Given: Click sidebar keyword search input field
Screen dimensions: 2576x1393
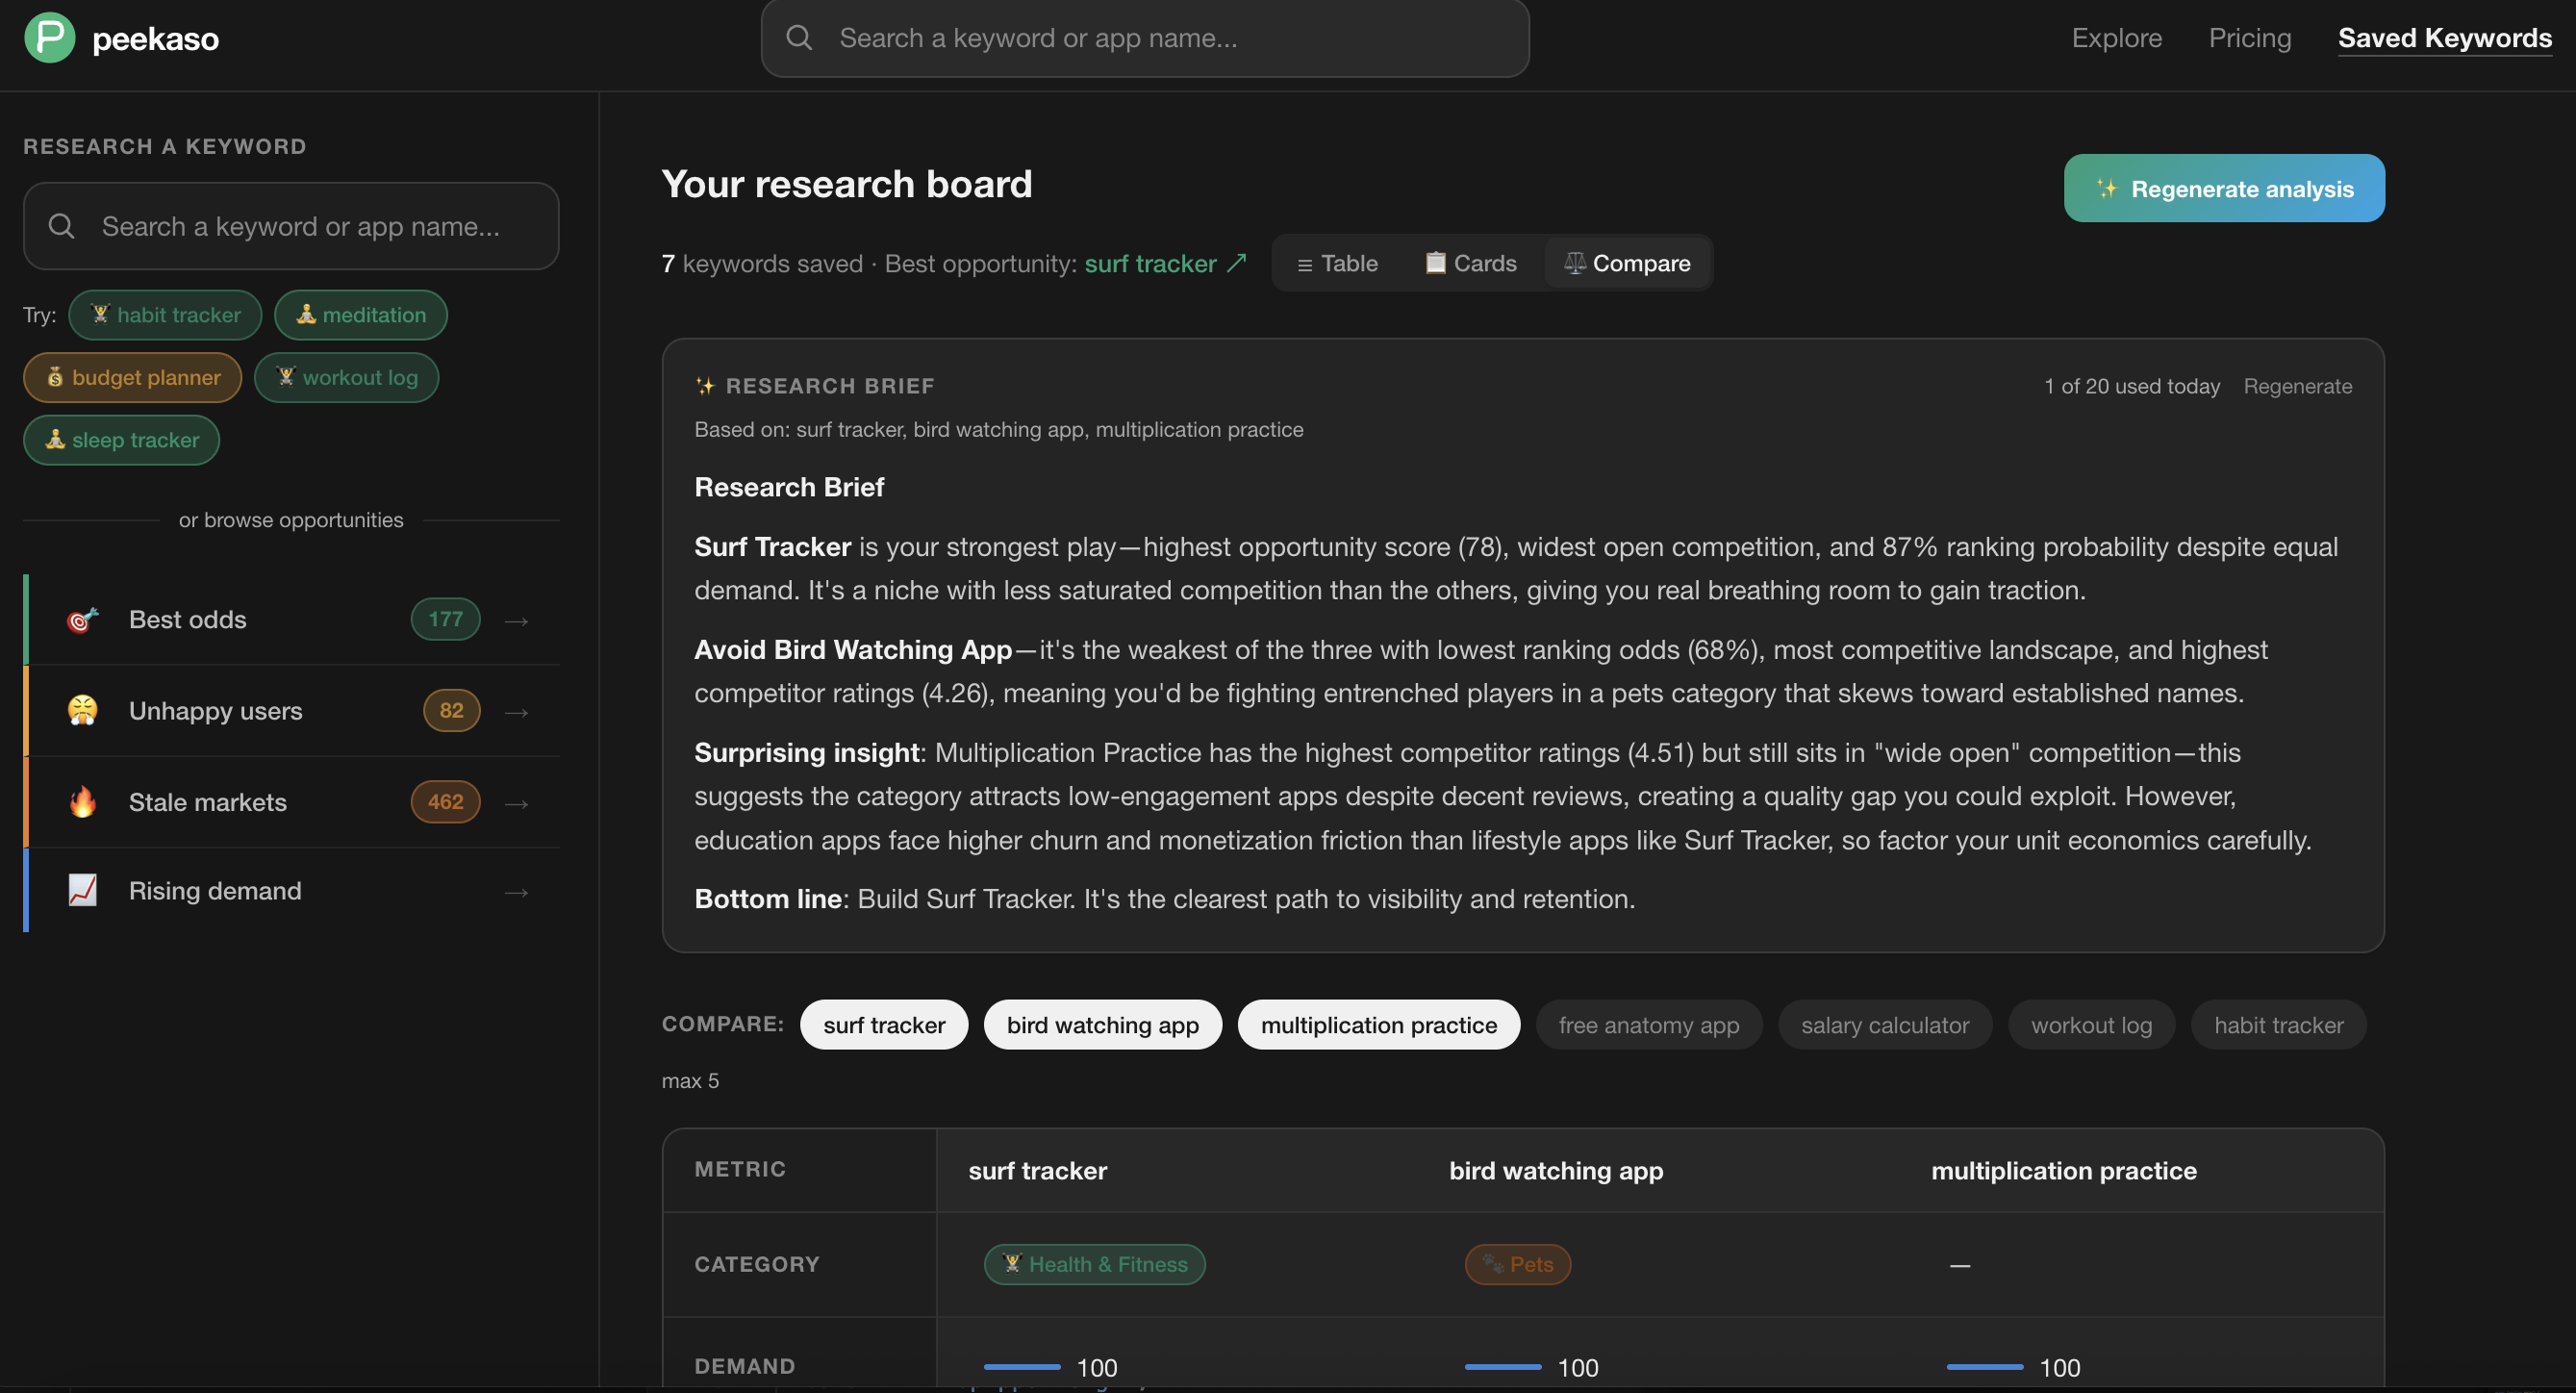Looking at the screenshot, I should (300, 226).
